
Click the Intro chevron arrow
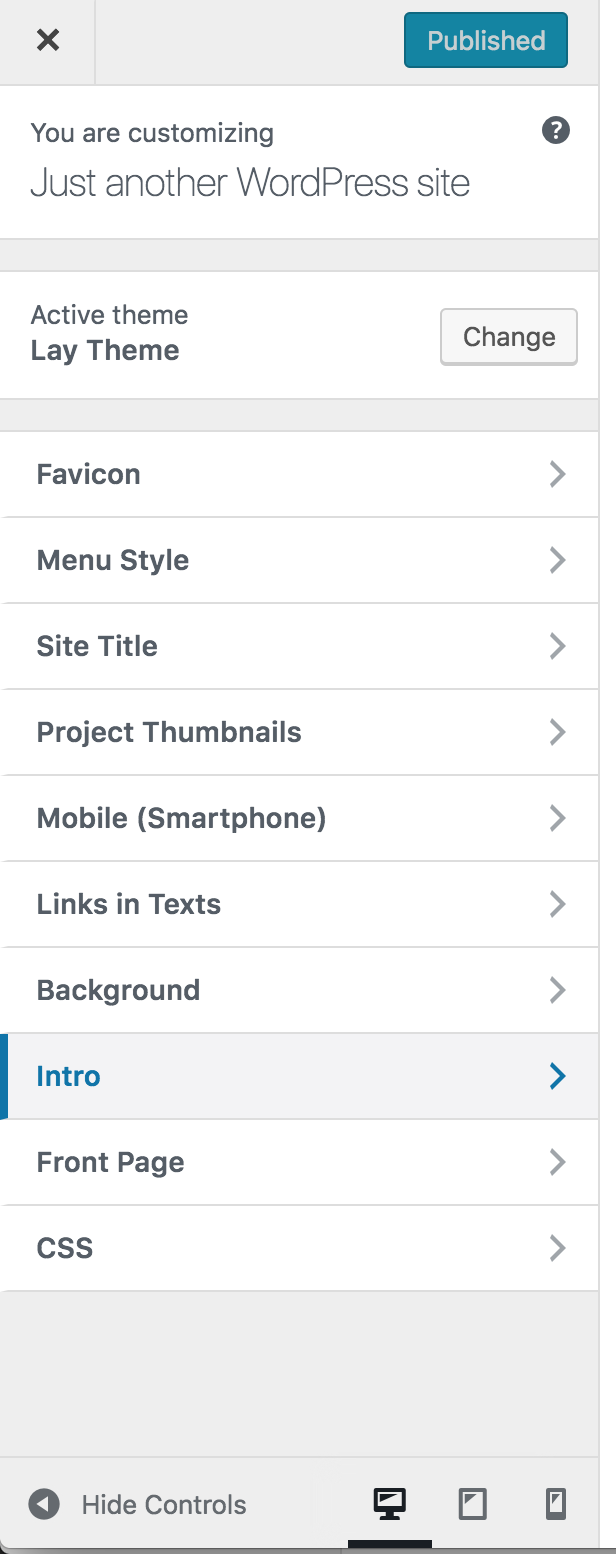tap(557, 1076)
